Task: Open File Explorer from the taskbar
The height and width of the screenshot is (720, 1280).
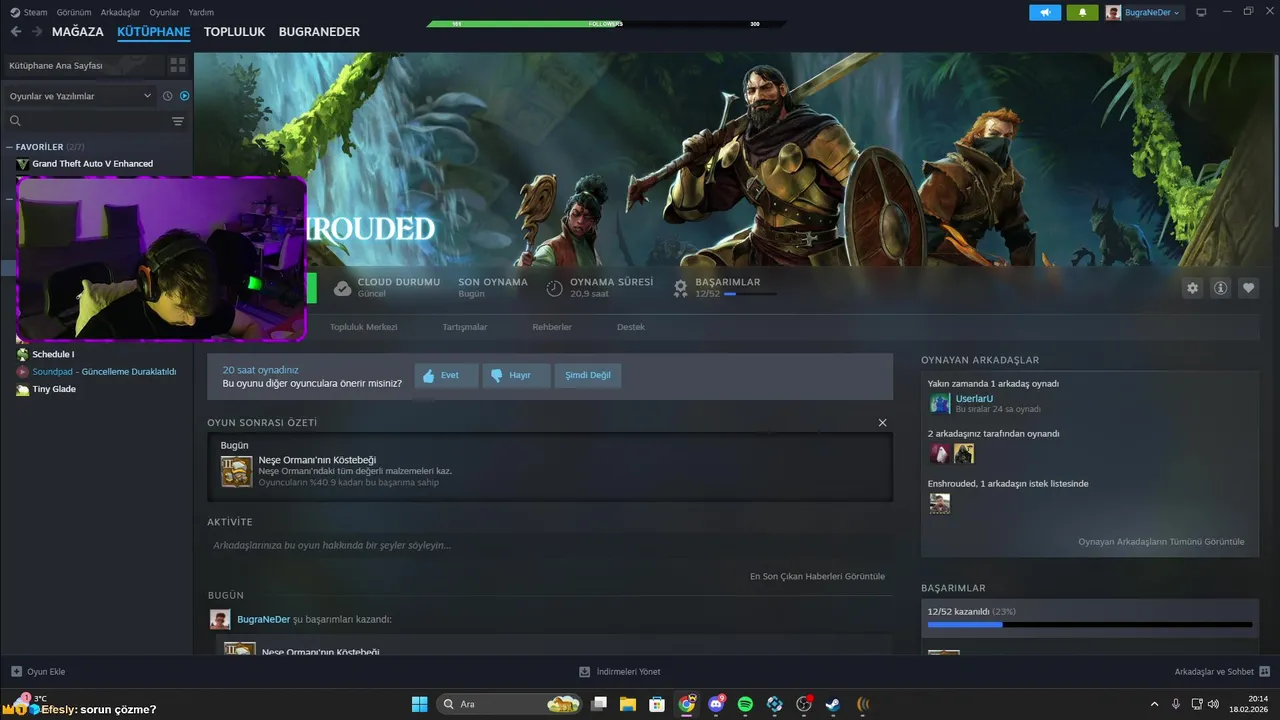Action: pos(628,704)
